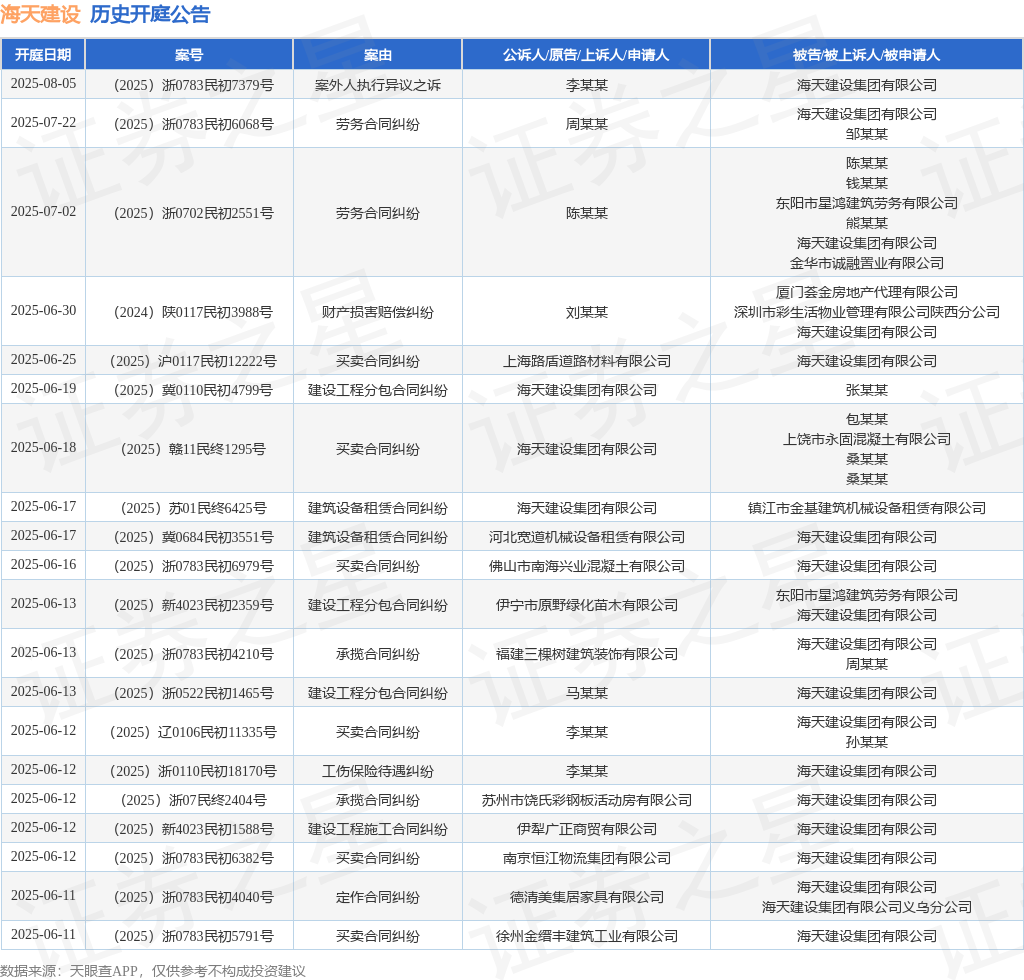1024x980 pixels.
Task: Click the date 2025-07-02
Action: point(43,212)
